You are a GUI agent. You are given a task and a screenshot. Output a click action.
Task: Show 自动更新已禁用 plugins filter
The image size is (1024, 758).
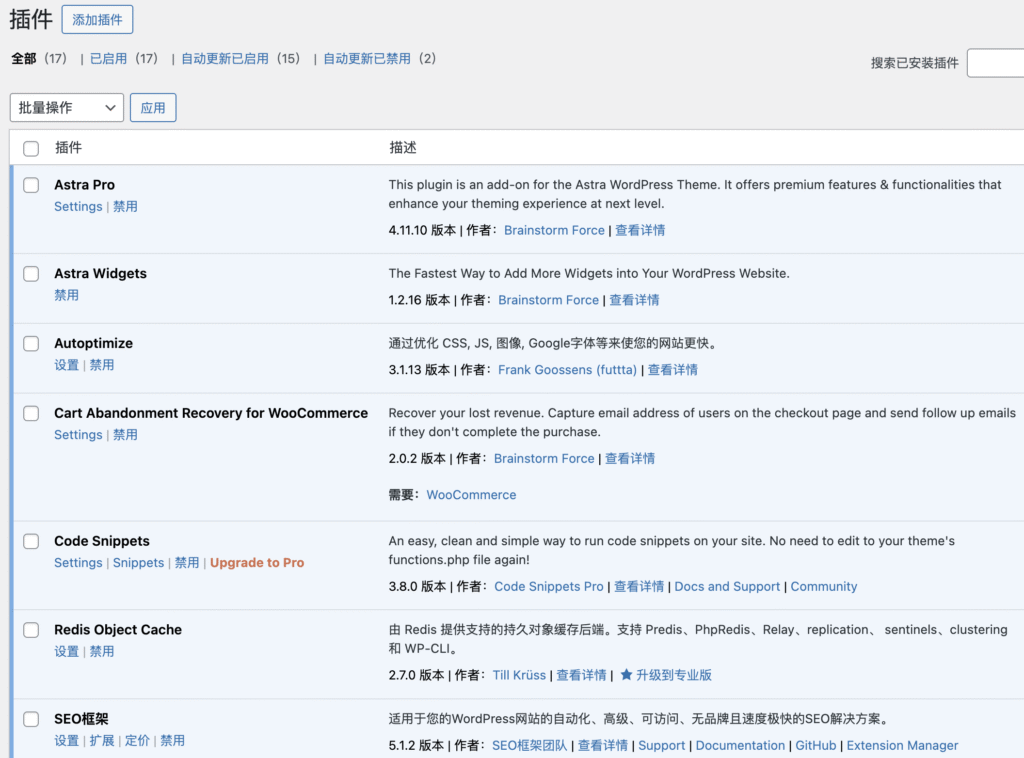(366, 59)
